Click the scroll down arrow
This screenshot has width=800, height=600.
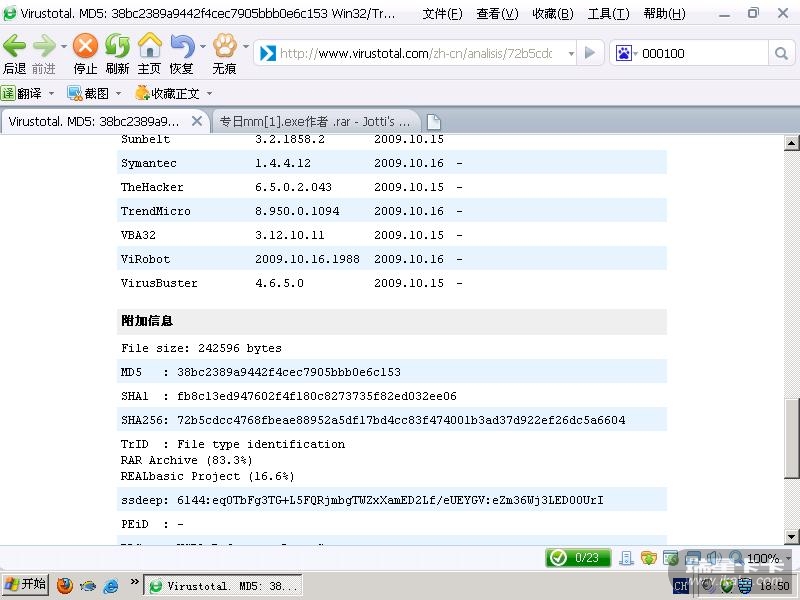pyautogui.click(x=791, y=536)
